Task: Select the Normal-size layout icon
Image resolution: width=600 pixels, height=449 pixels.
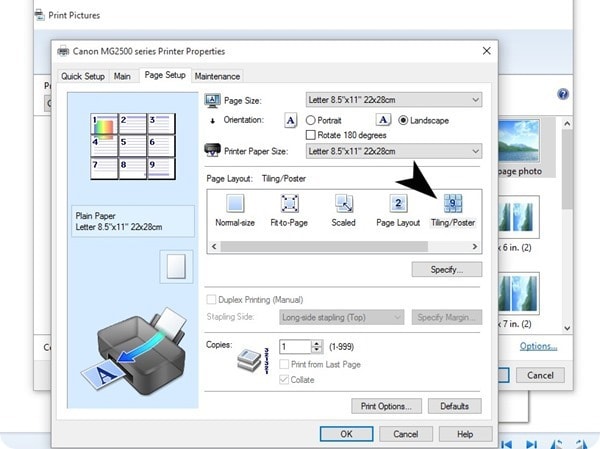Action: point(235,203)
